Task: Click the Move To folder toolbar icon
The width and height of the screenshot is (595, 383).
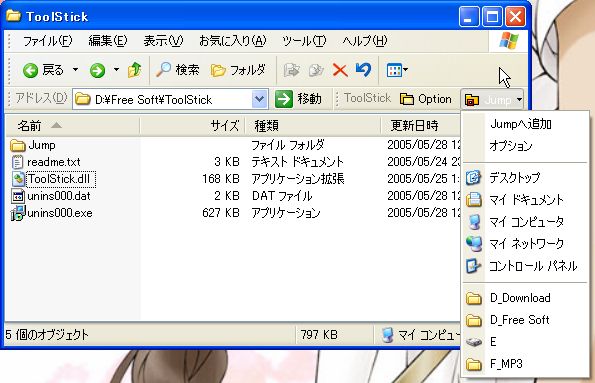Action: click(x=291, y=70)
